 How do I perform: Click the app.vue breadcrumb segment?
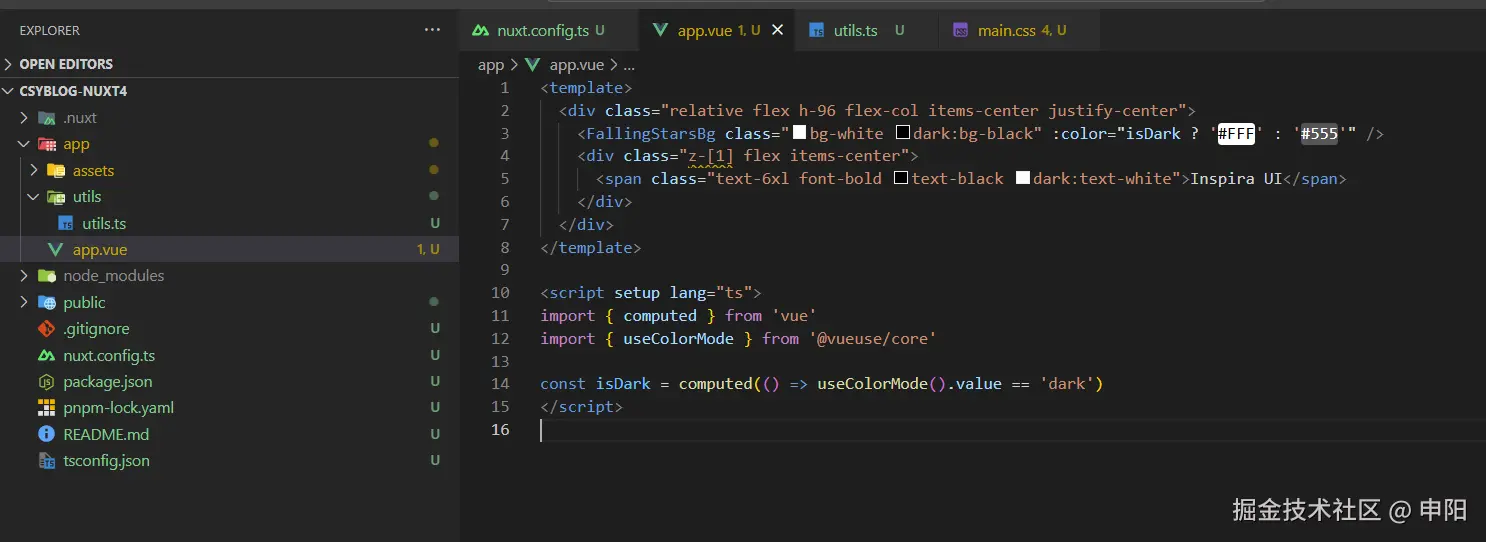[577, 65]
